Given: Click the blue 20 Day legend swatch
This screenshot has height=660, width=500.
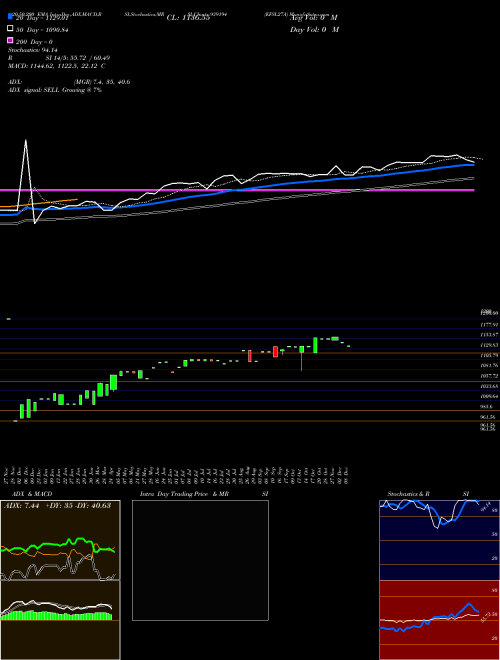Looking at the screenshot, I should [10, 17].
